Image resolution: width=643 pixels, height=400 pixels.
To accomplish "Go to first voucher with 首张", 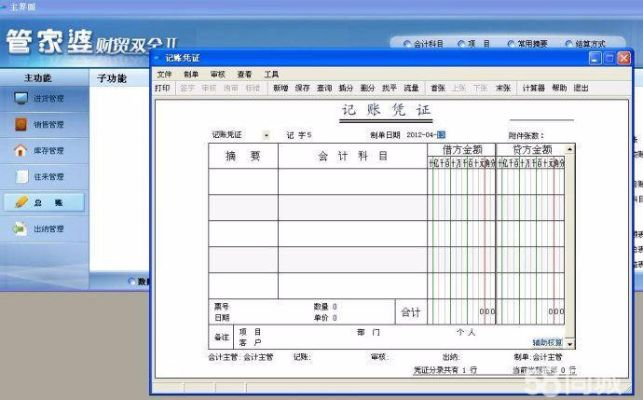I will tap(438, 88).
